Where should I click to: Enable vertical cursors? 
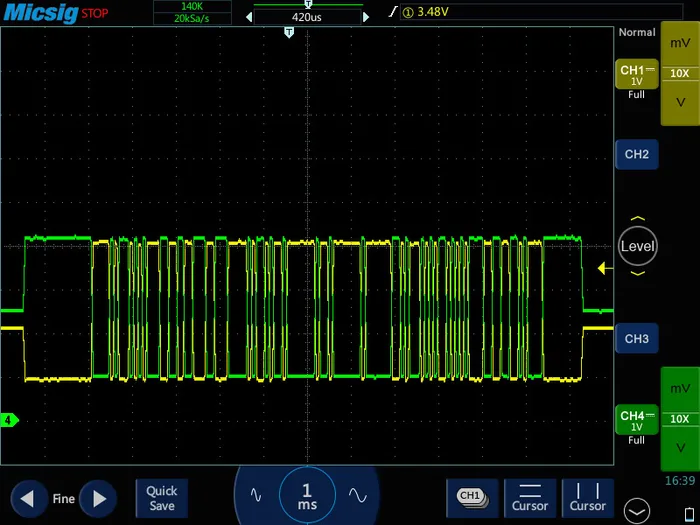(587, 497)
